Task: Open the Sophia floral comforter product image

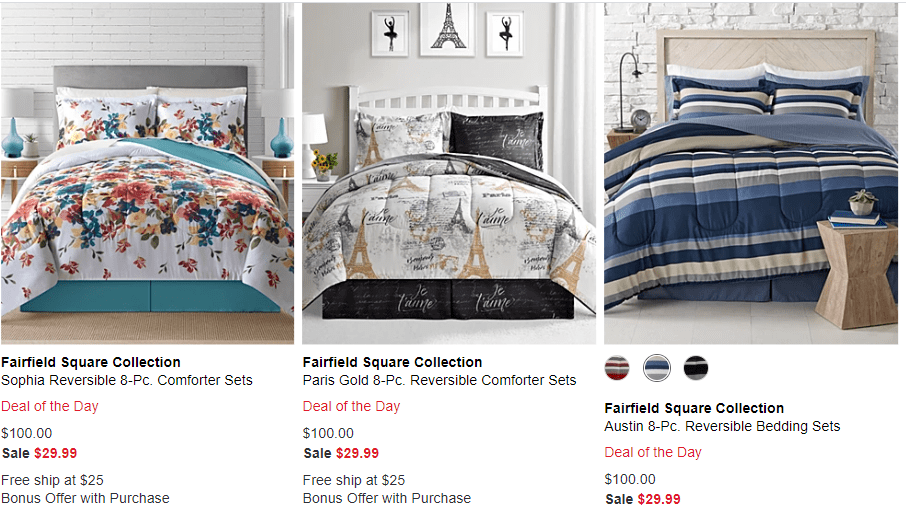Action: 147,173
